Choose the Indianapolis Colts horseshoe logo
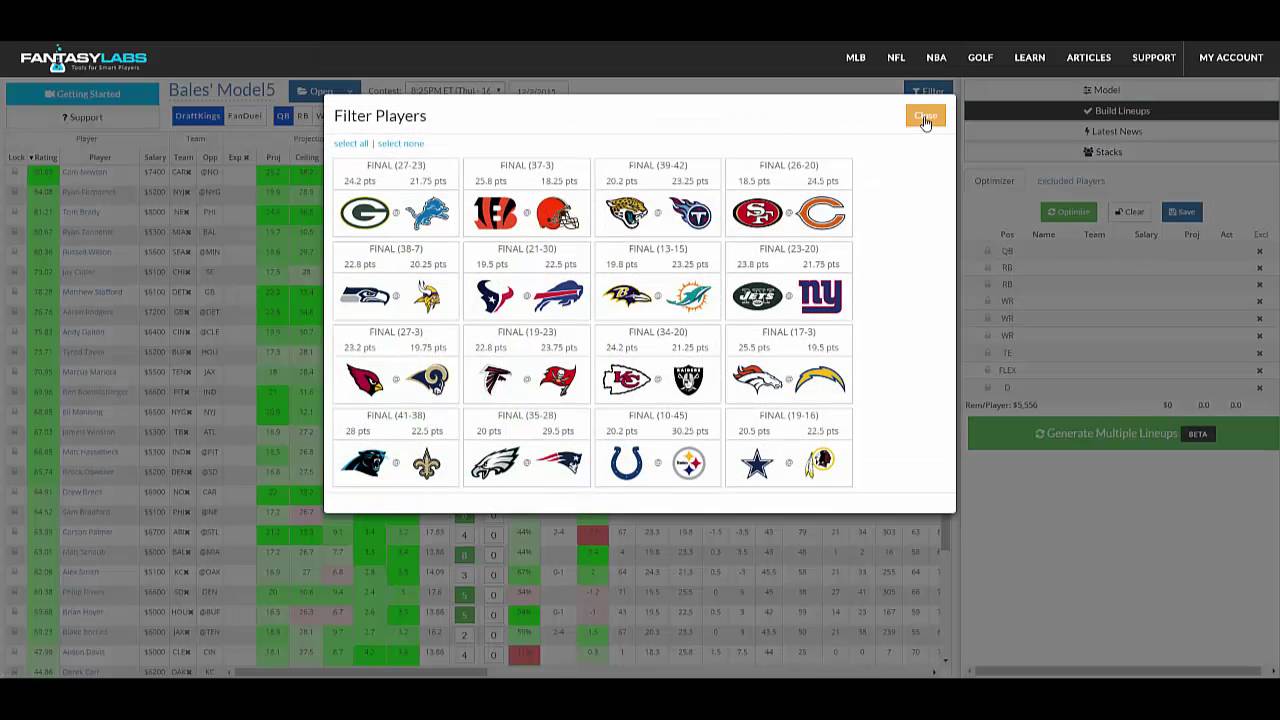 626,463
